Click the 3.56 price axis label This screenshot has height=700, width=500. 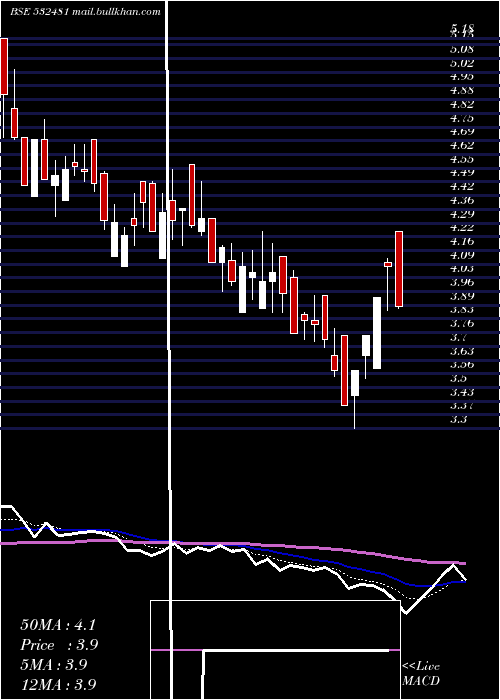(x=462, y=365)
